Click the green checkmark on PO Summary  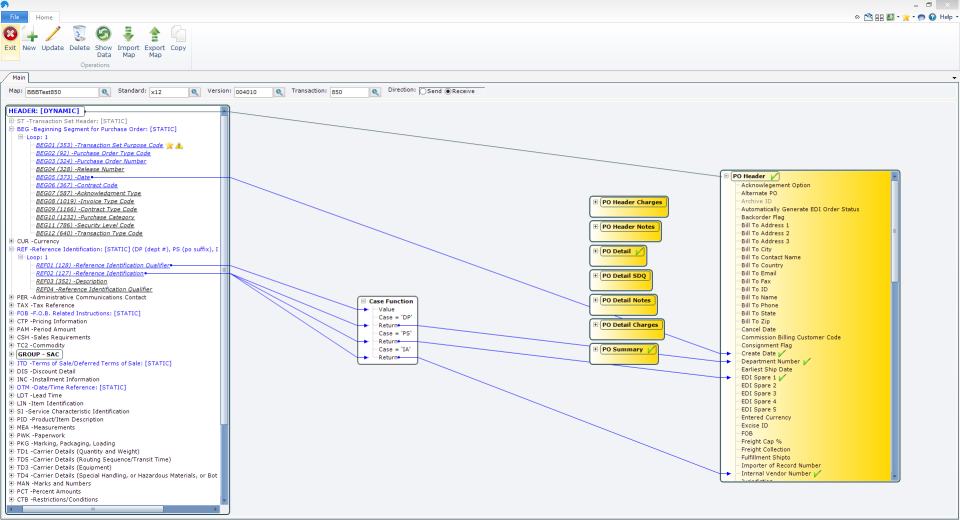651,350
